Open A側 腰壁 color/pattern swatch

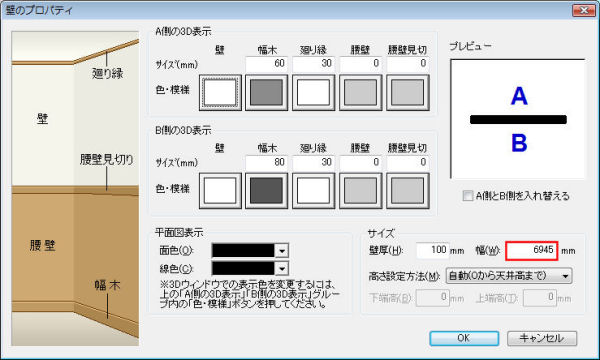click(x=360, y=93)
